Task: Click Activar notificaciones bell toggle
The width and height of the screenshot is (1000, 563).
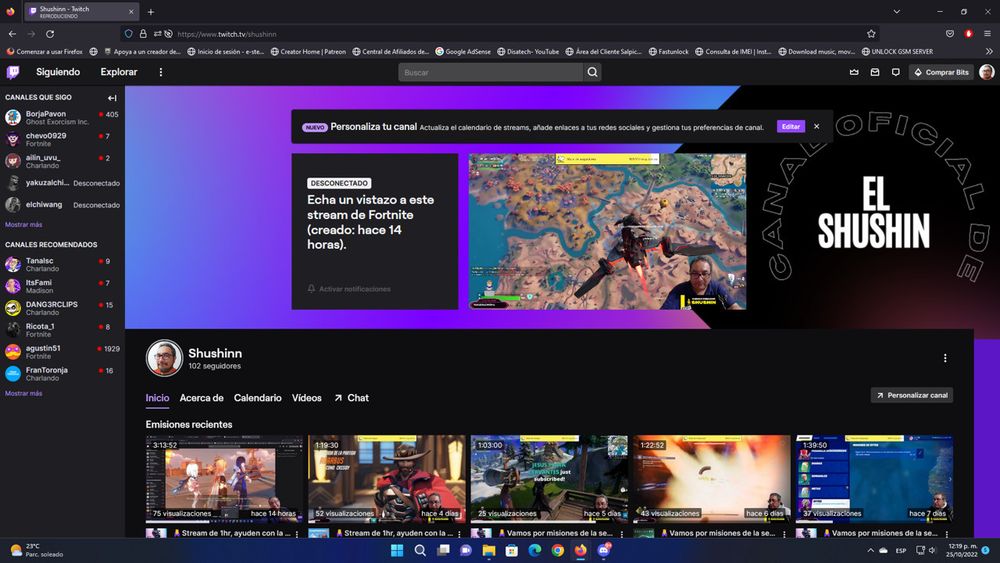Action: [349, 289]
